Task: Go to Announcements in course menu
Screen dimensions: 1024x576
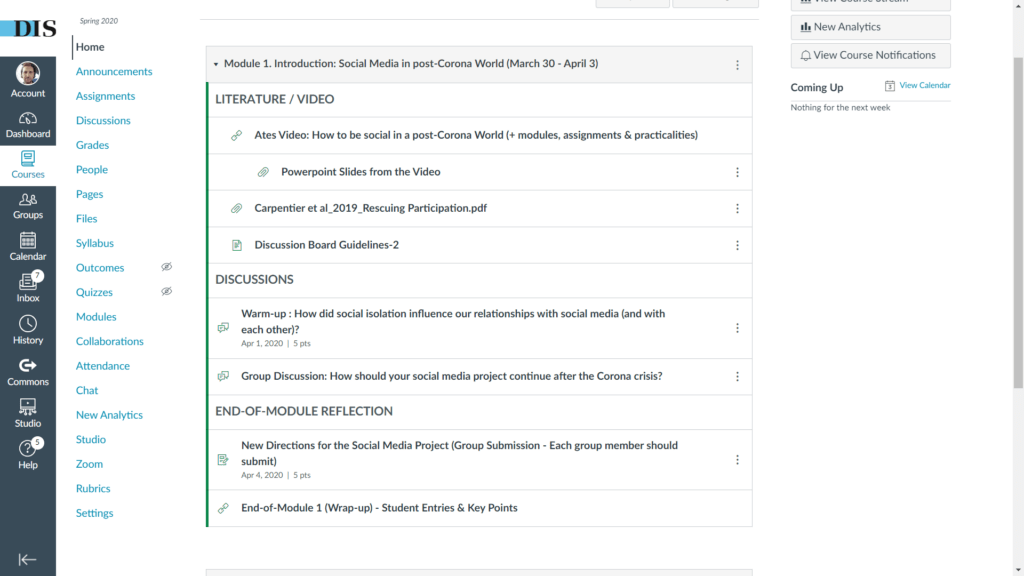Action: click(x=114, y=71)
